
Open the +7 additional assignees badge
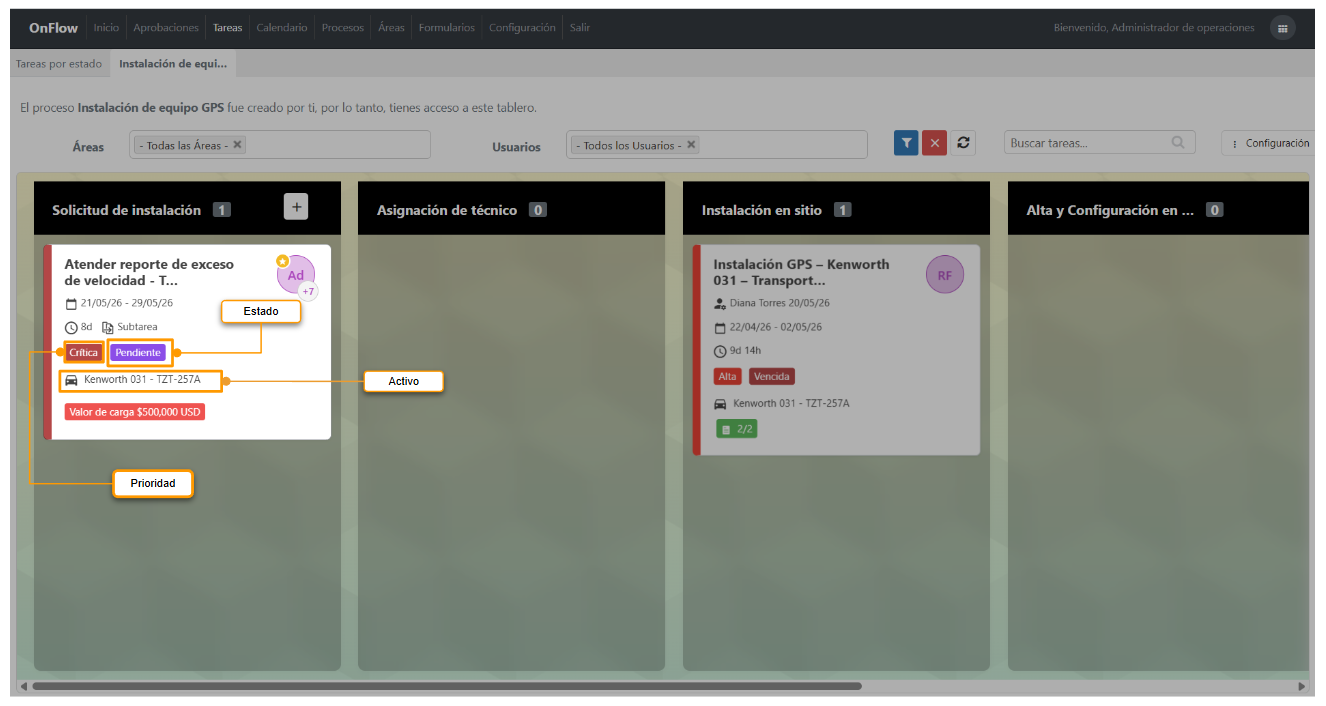coord(309,292)
